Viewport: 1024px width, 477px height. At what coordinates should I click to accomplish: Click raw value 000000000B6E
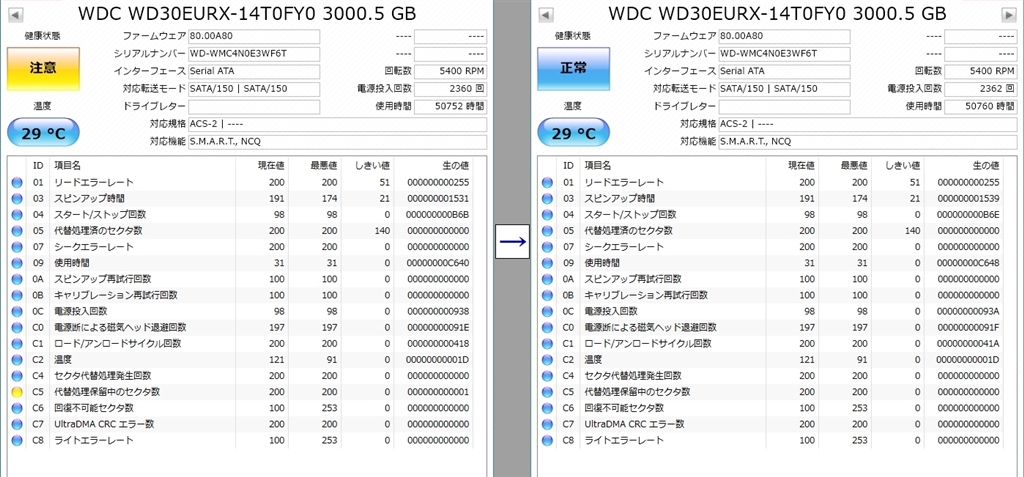point(968,215)
